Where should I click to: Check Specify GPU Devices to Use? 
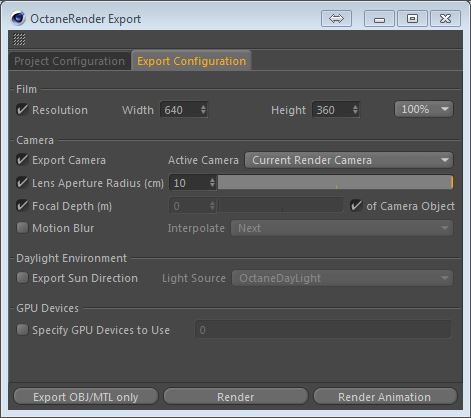pyautogui.click(x=22, y=330)
